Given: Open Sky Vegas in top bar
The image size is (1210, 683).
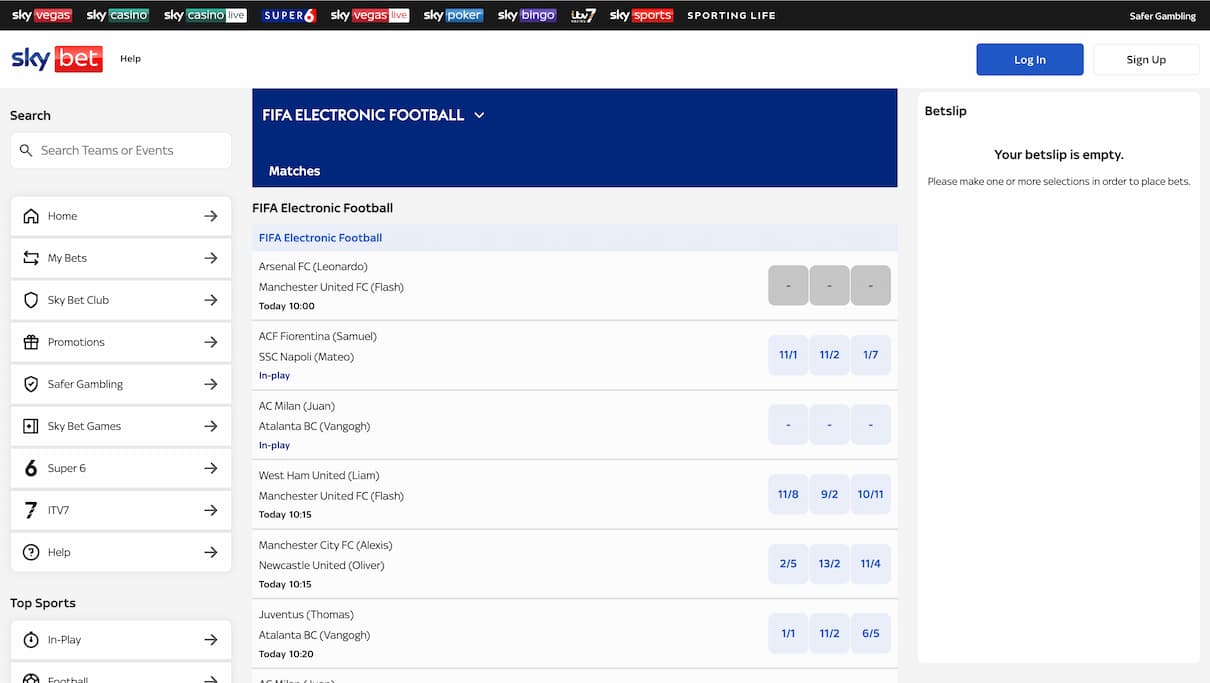Looking at the screenshot, I should (41, 15).
